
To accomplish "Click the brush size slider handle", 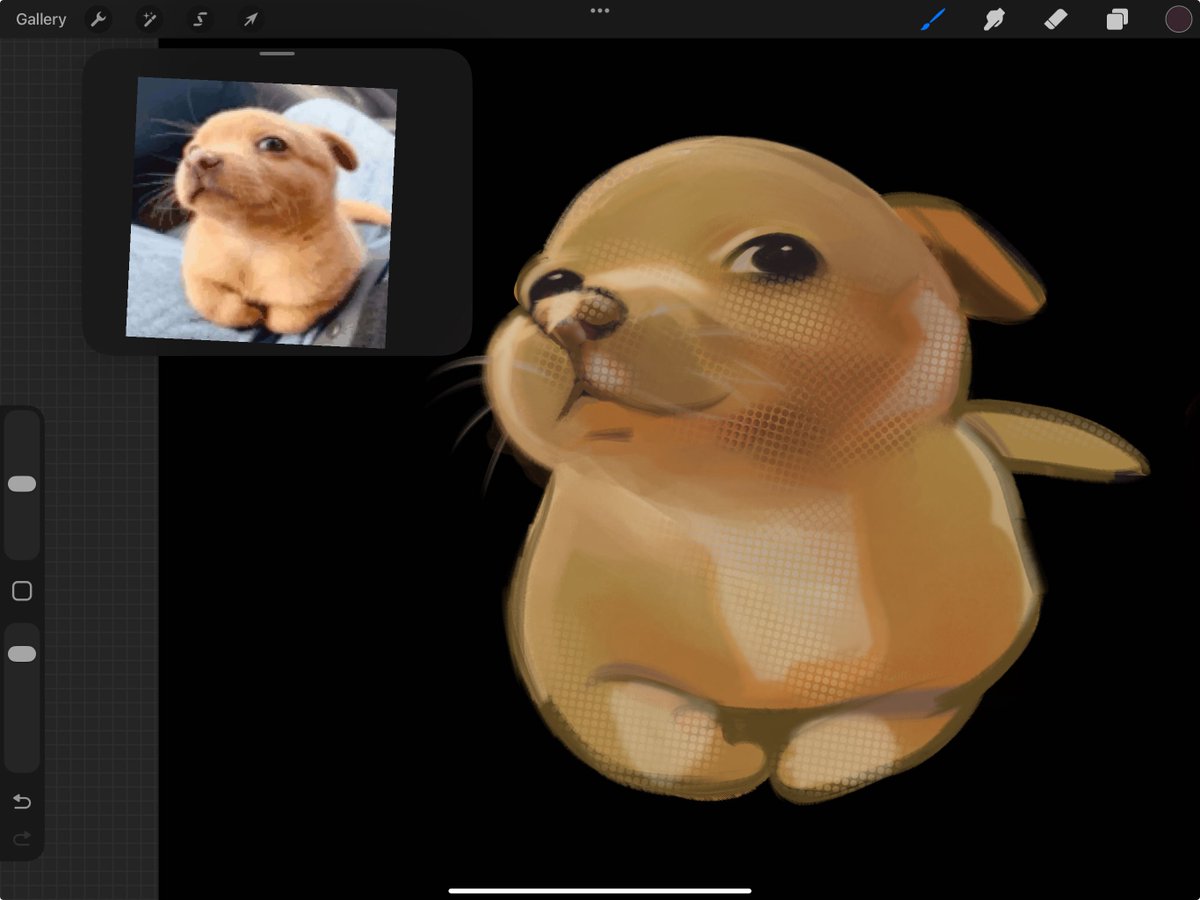I will [x=22, y=484].
